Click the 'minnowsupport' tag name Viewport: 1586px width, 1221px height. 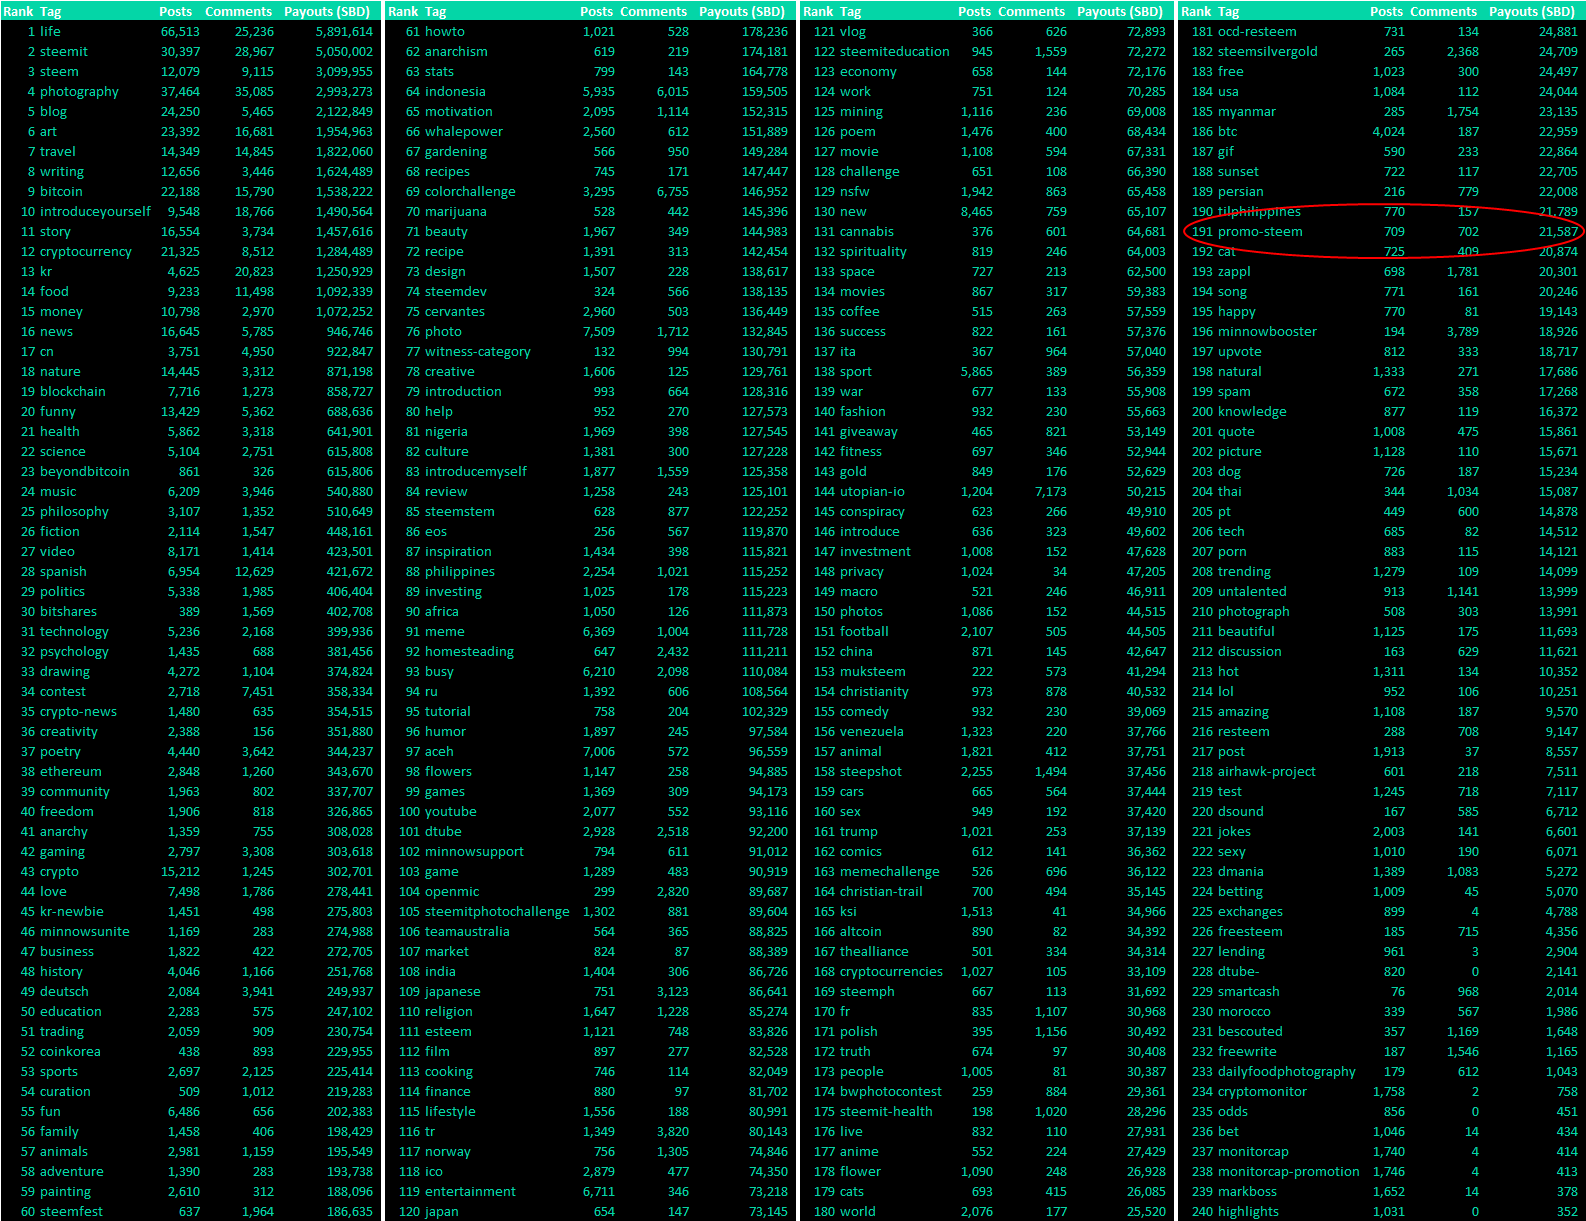[x=474, y=851]
